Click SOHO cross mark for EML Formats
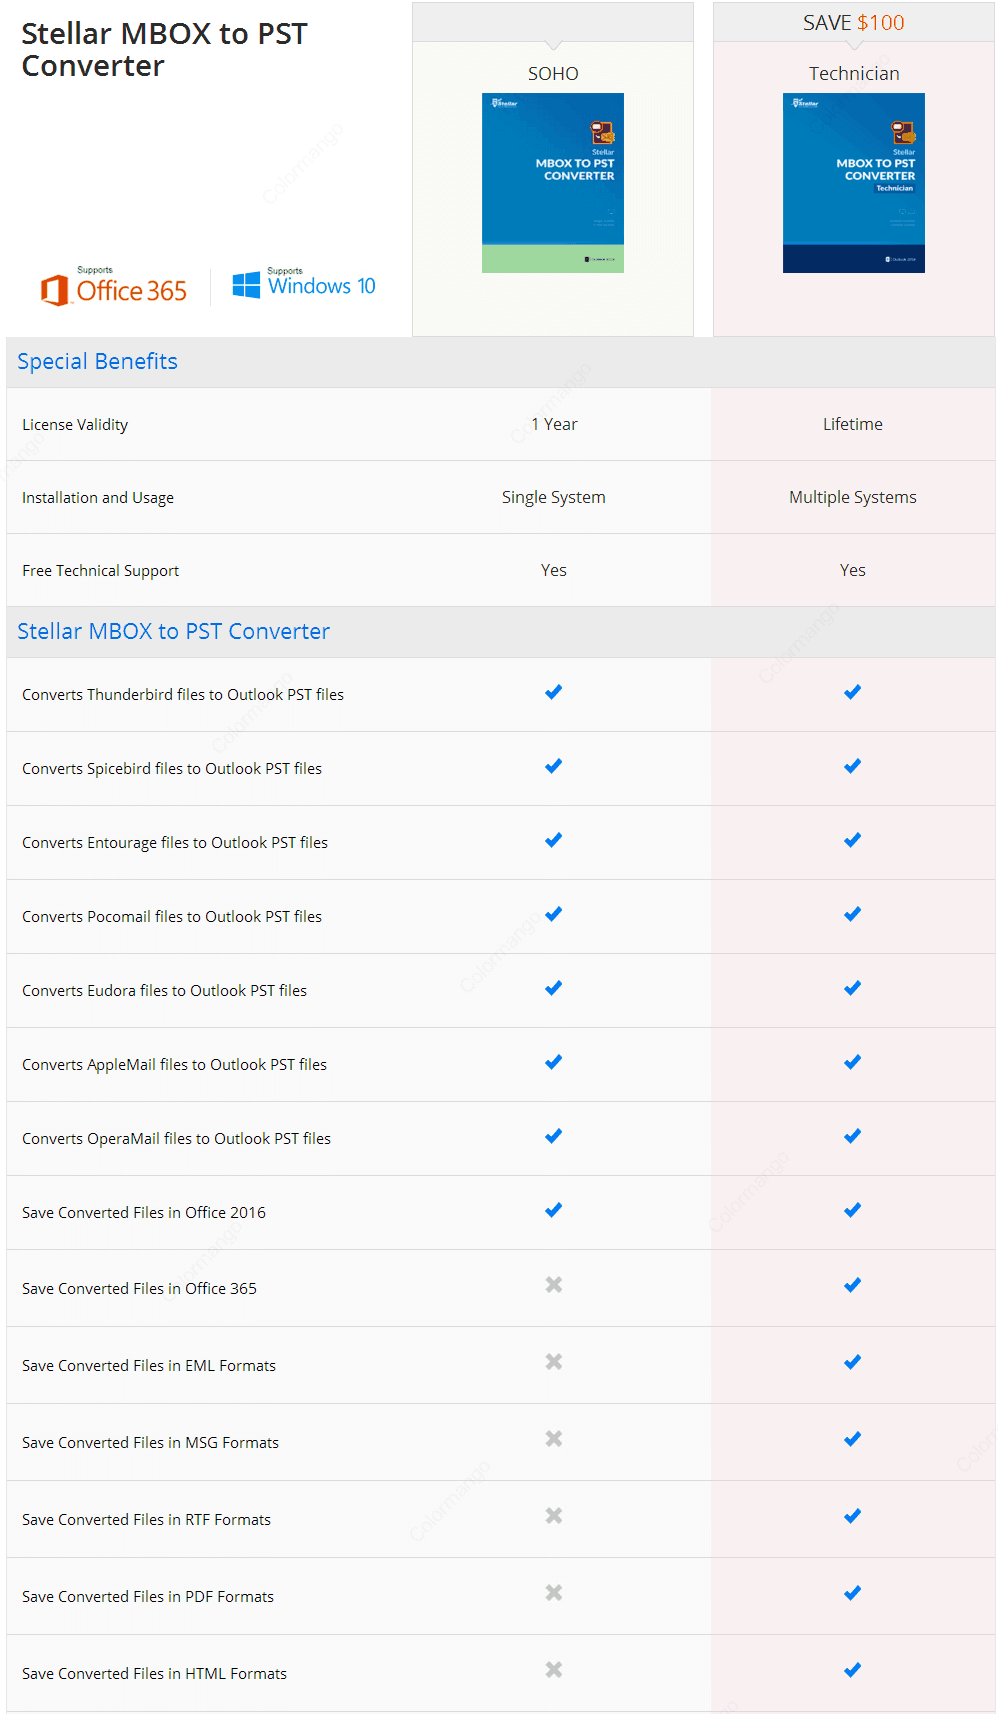Image resolution: width=998 pixels, height=1714 pixels. coord(553,1362)
